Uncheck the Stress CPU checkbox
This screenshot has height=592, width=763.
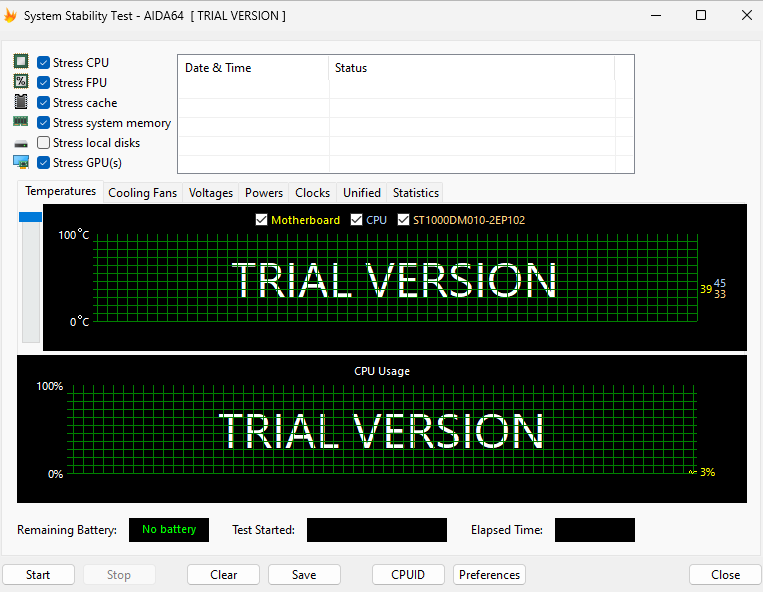43,63
